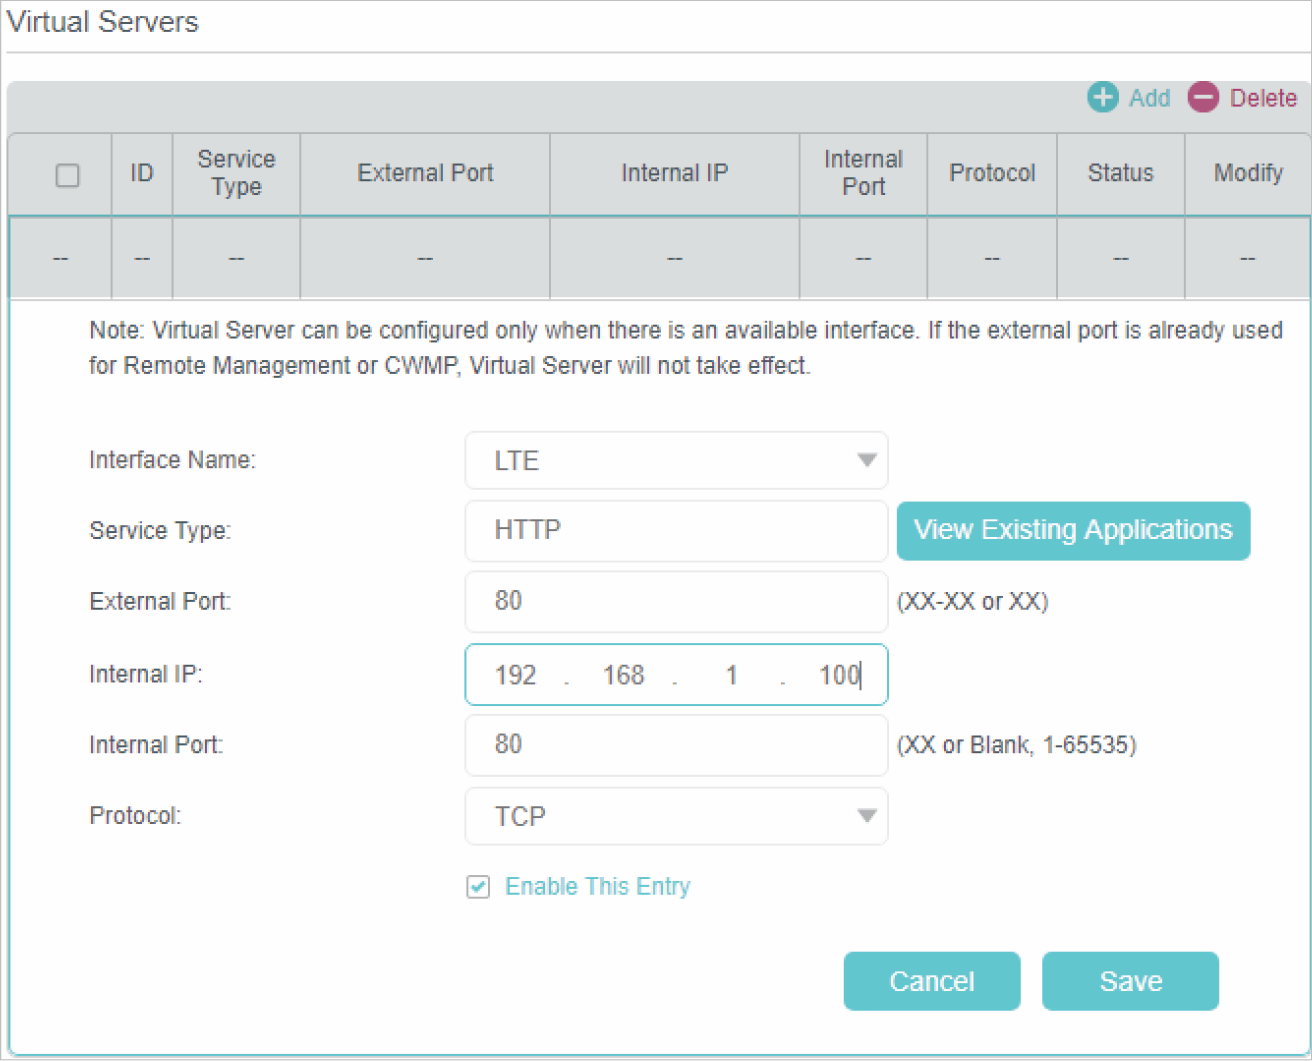
Task: Click the Service Type HTTP input field
Action: 676,530
